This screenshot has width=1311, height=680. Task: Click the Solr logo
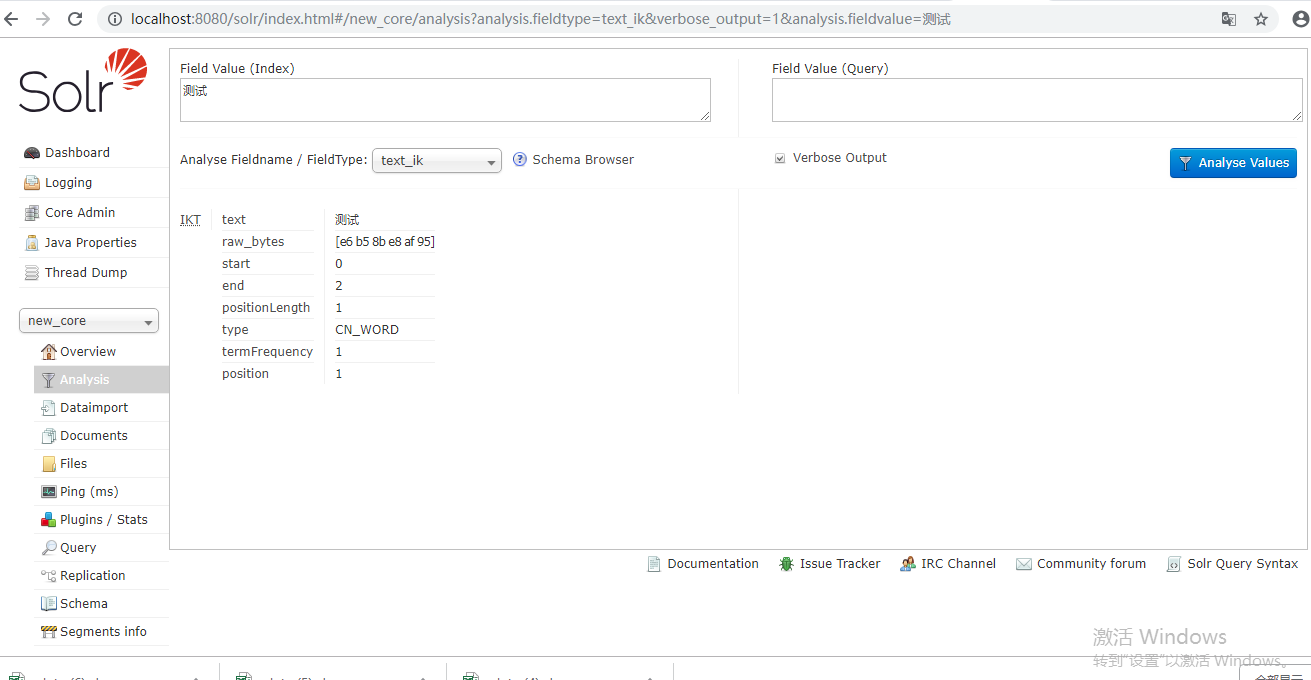(83, 81)
